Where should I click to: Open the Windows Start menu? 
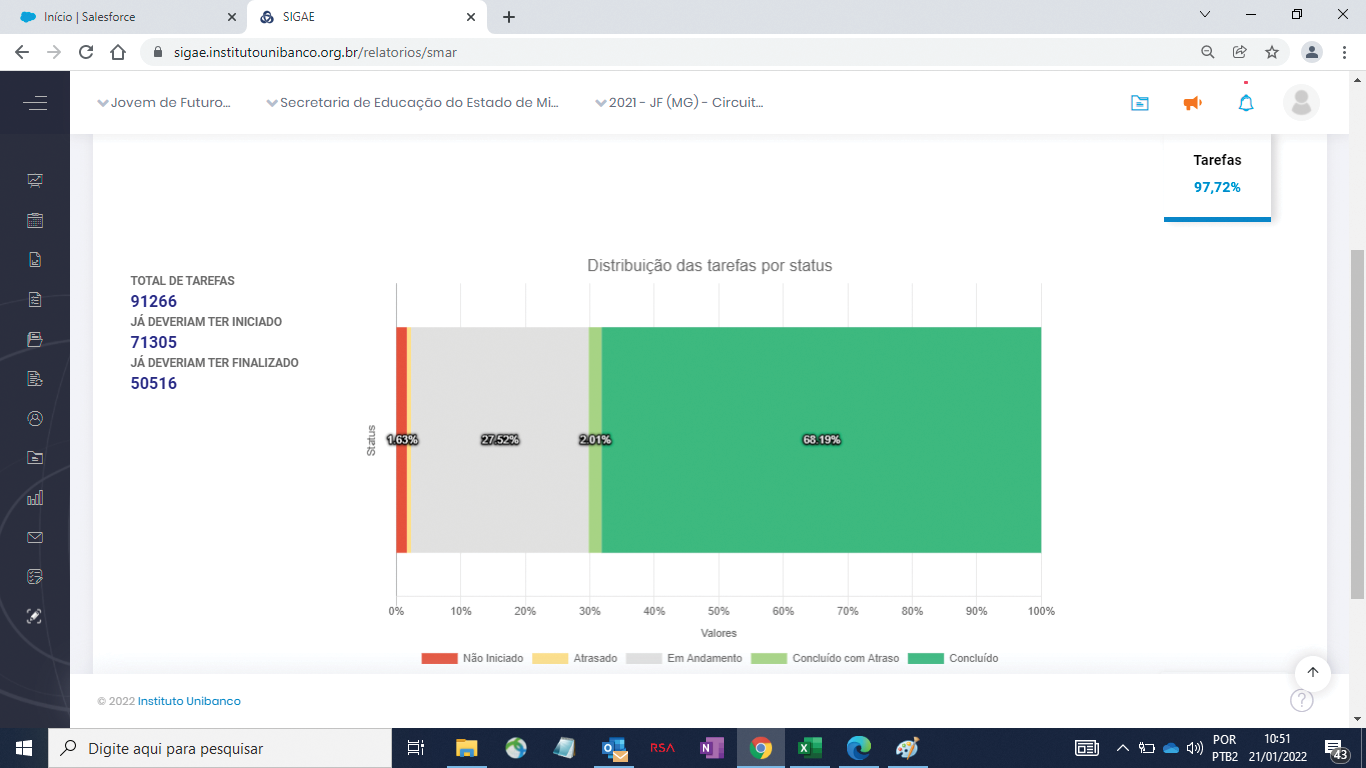[24, 748]
